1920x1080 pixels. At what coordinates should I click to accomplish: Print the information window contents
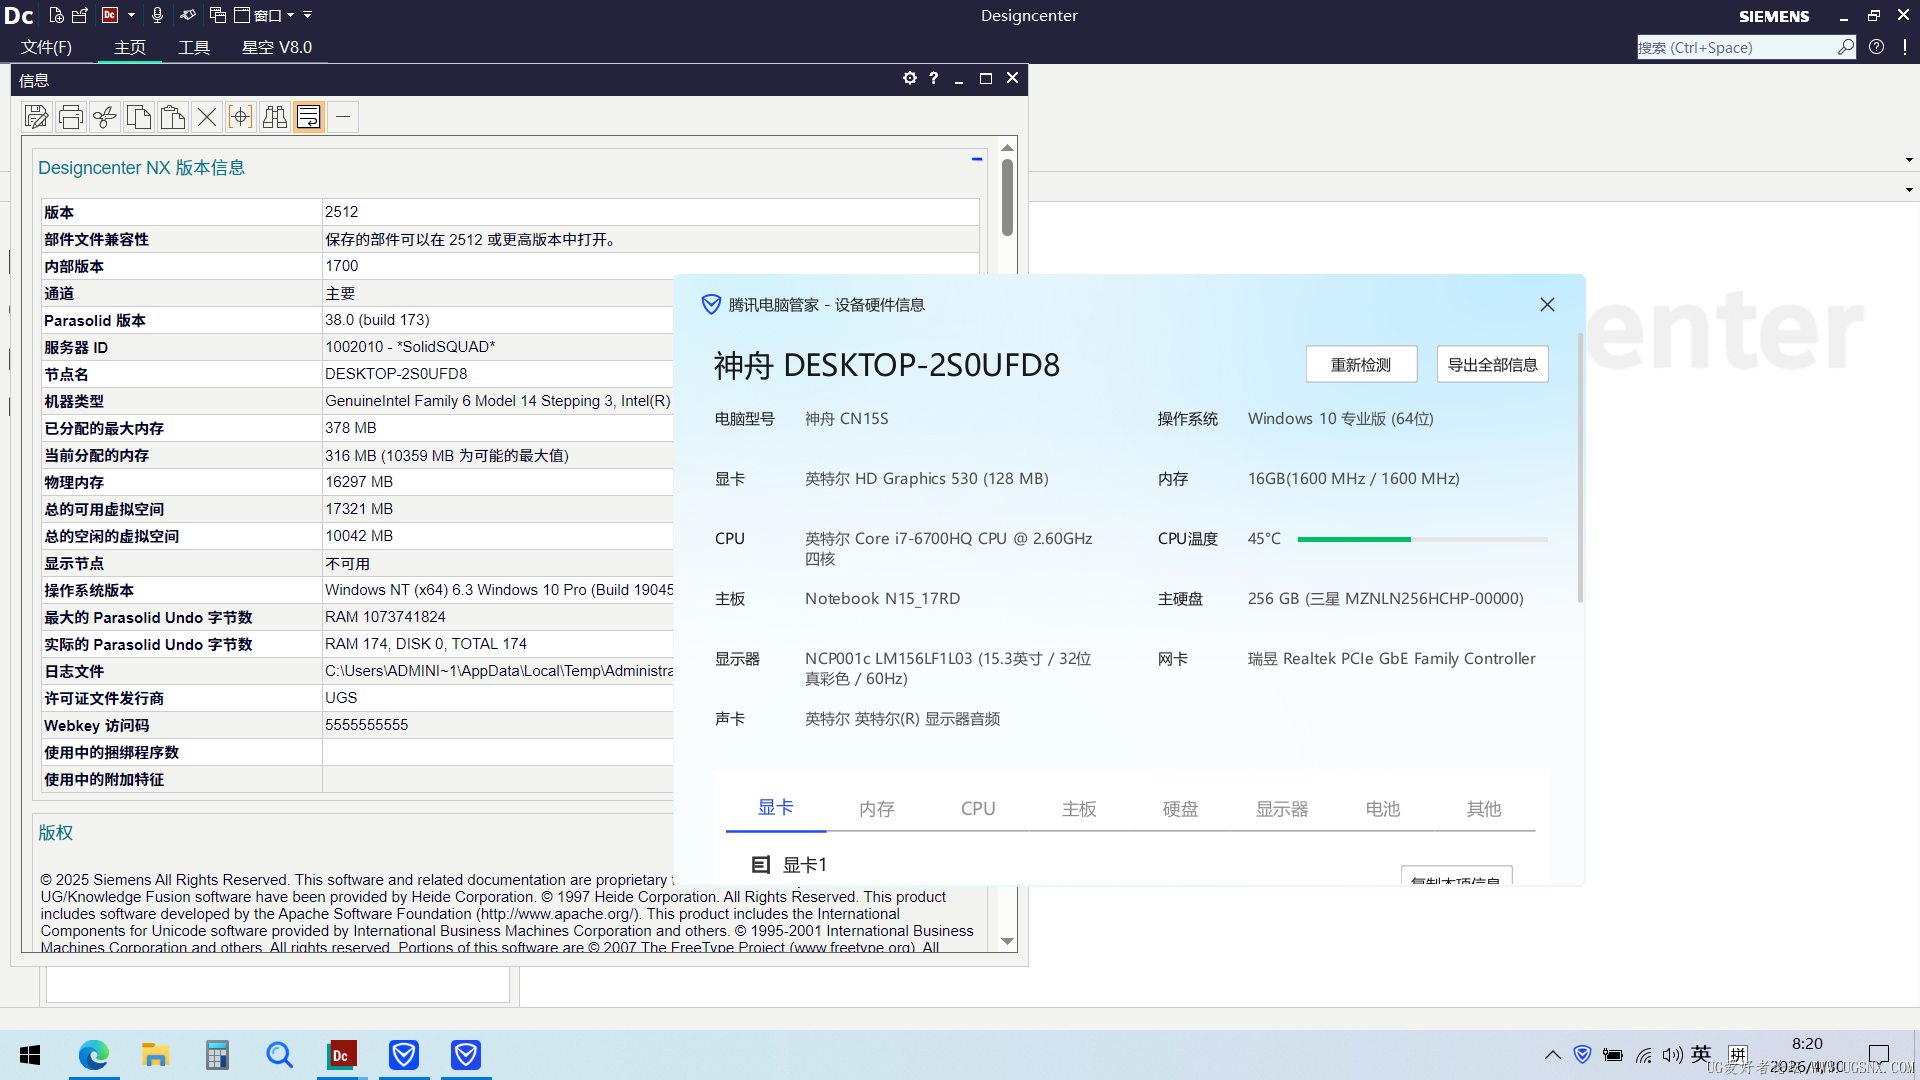(x=71, y=117)
